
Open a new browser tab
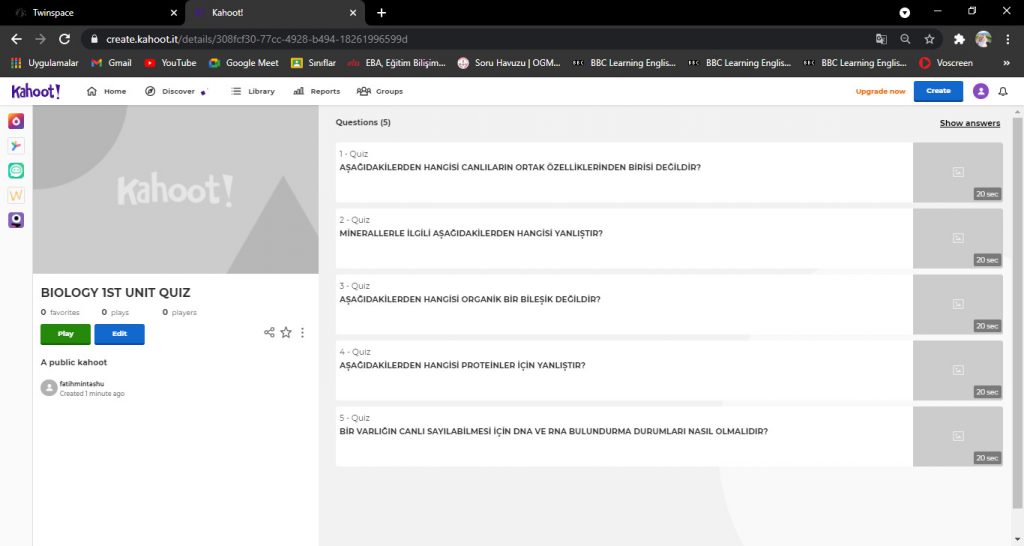pyautogui.click(x=381, y=12)
